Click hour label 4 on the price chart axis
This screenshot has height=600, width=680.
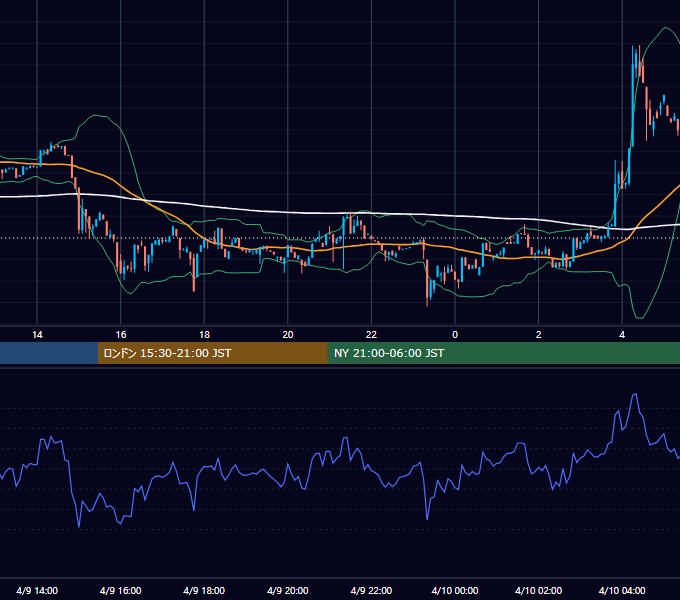tap(622, 335)
